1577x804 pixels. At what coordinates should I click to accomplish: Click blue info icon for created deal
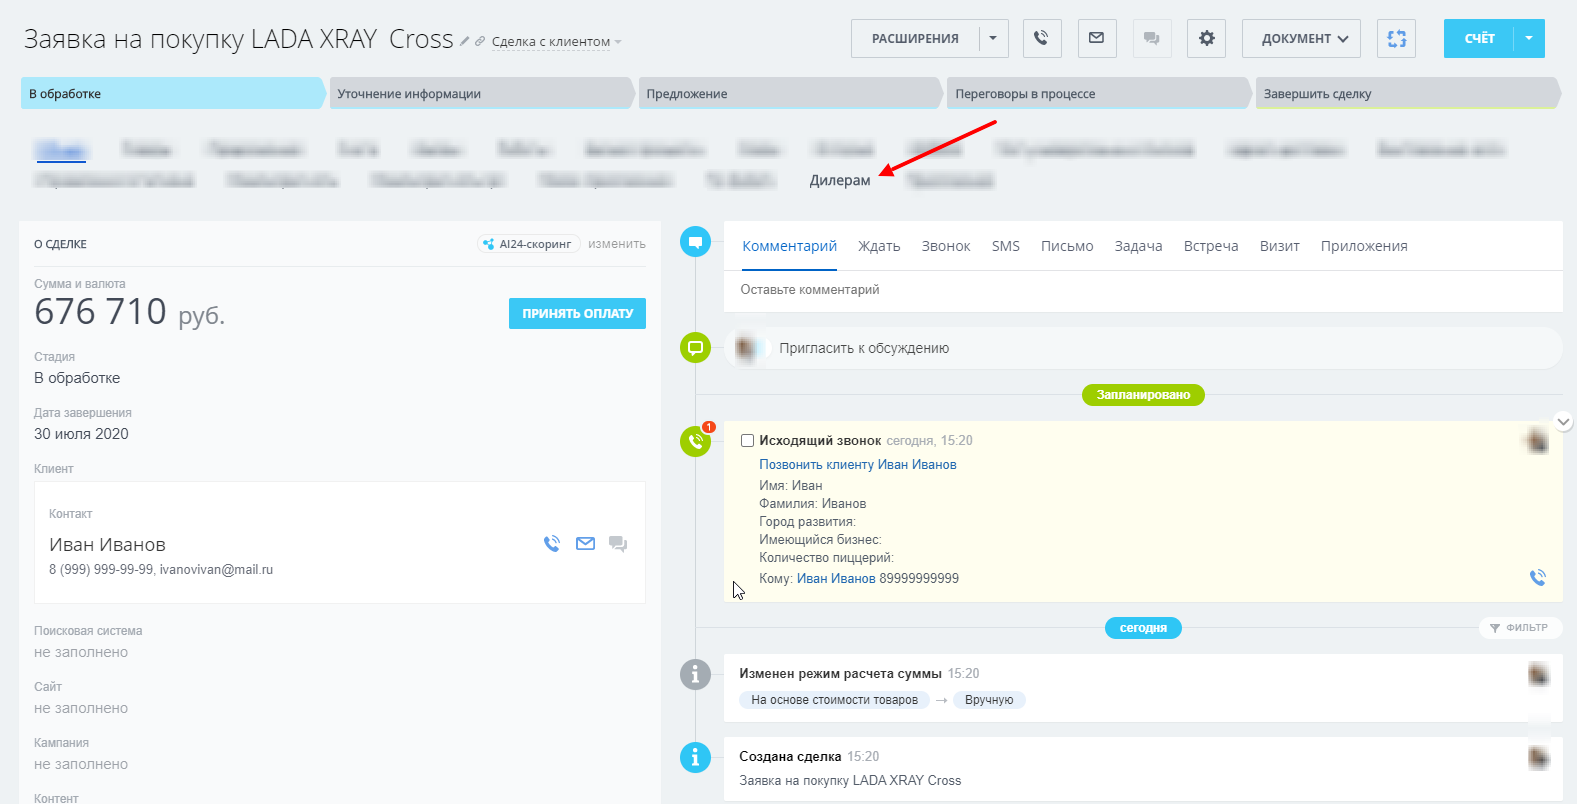pyautogui.click(x=695, y=757)
